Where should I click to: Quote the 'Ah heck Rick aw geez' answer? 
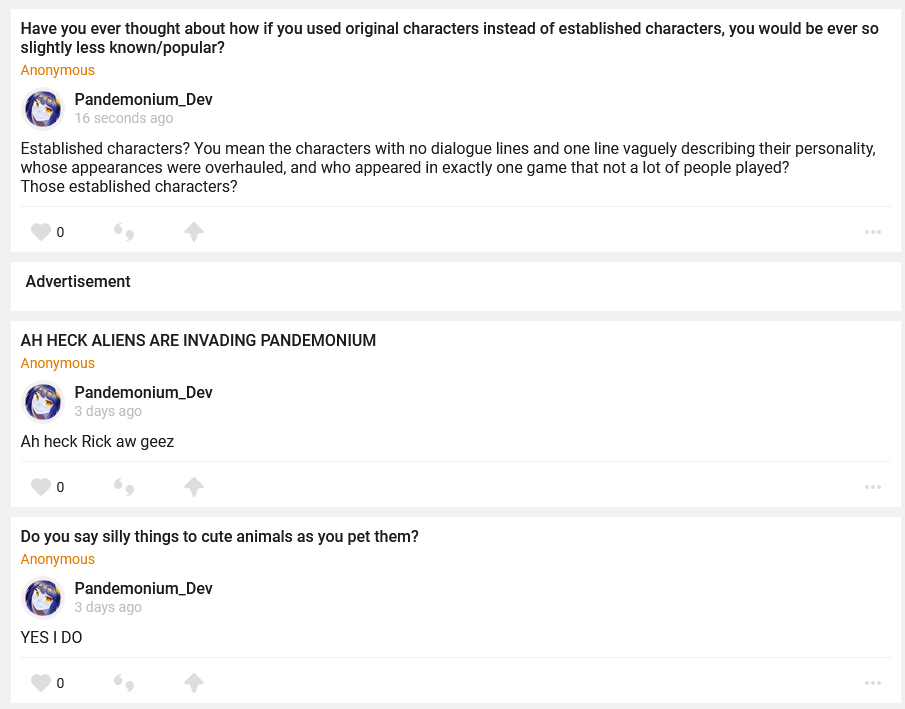pyautogui.click(x=124, y=487)
